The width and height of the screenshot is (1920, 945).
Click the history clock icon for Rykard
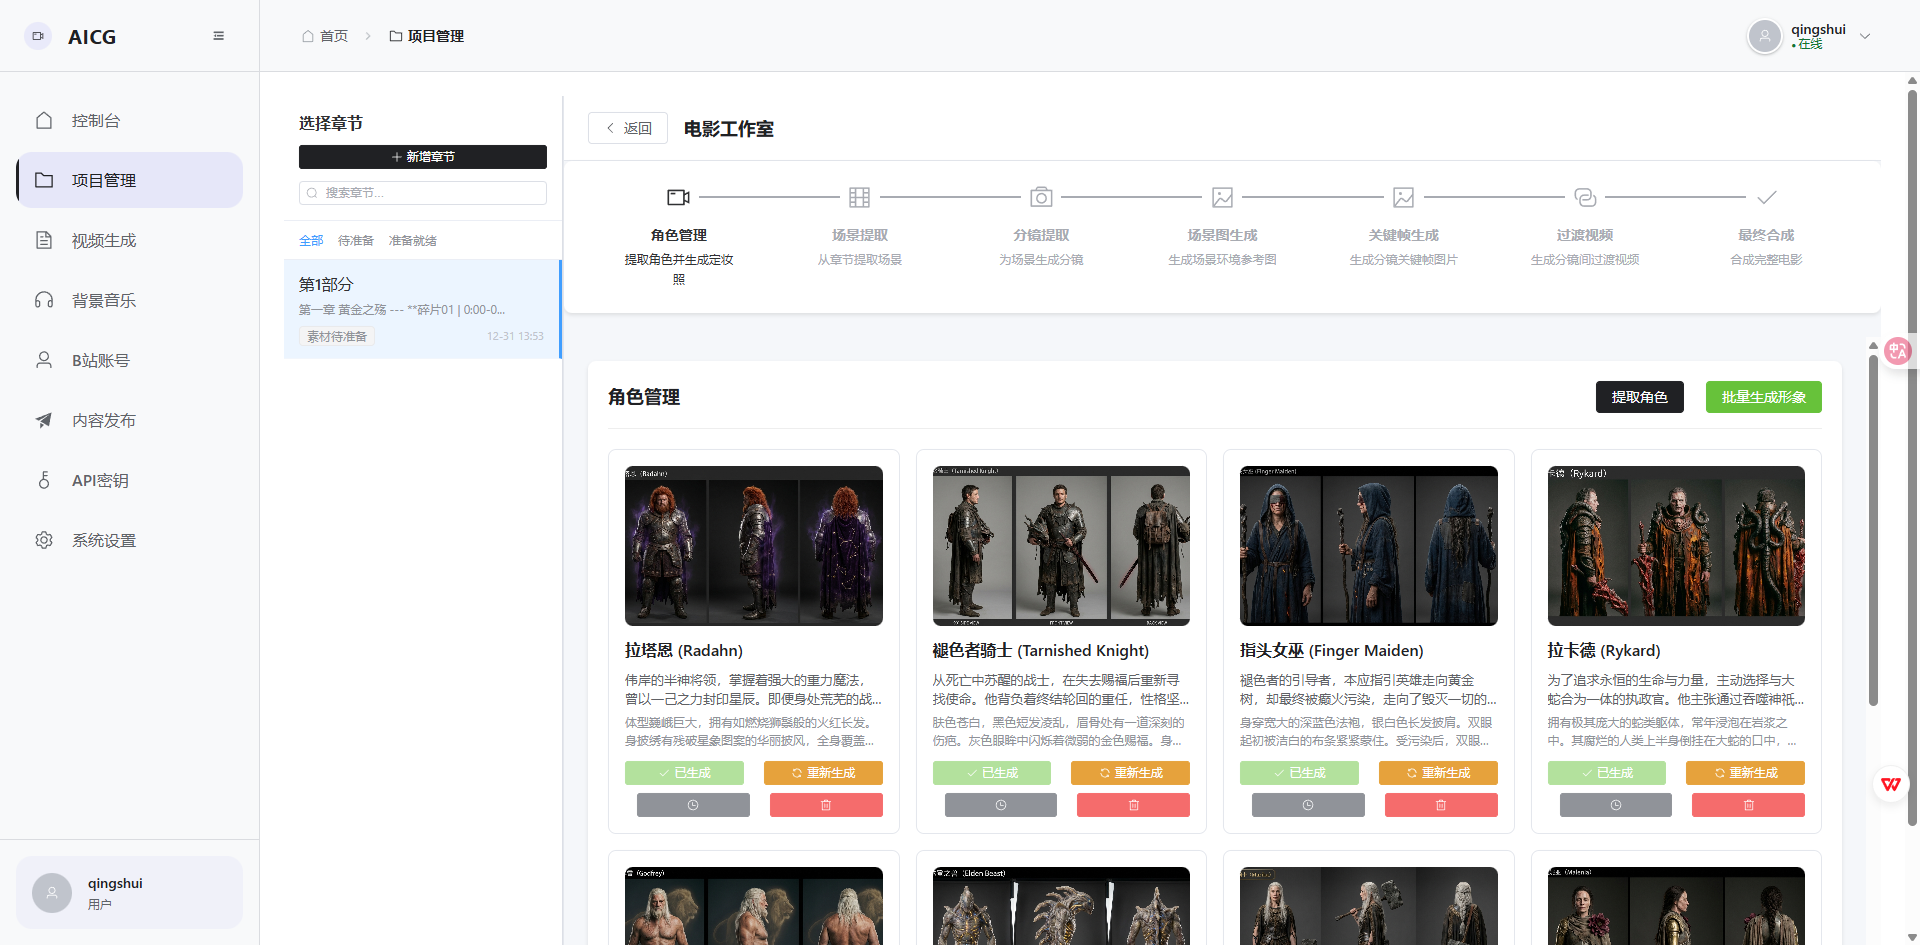click(x=1616, y=805)
